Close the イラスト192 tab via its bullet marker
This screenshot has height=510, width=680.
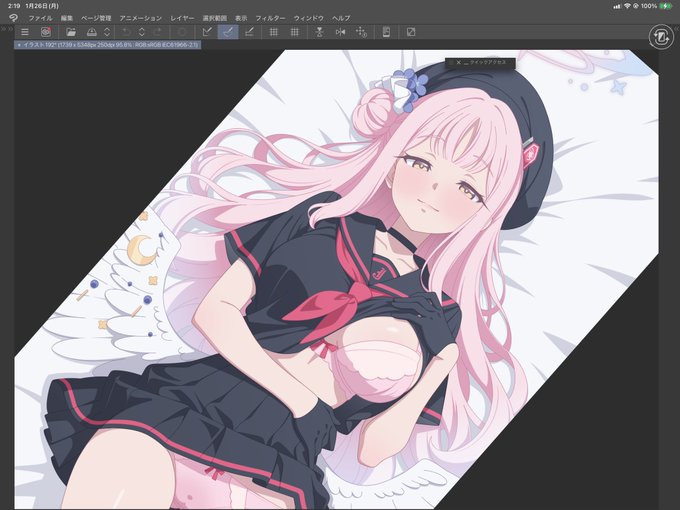pos(19,45)
